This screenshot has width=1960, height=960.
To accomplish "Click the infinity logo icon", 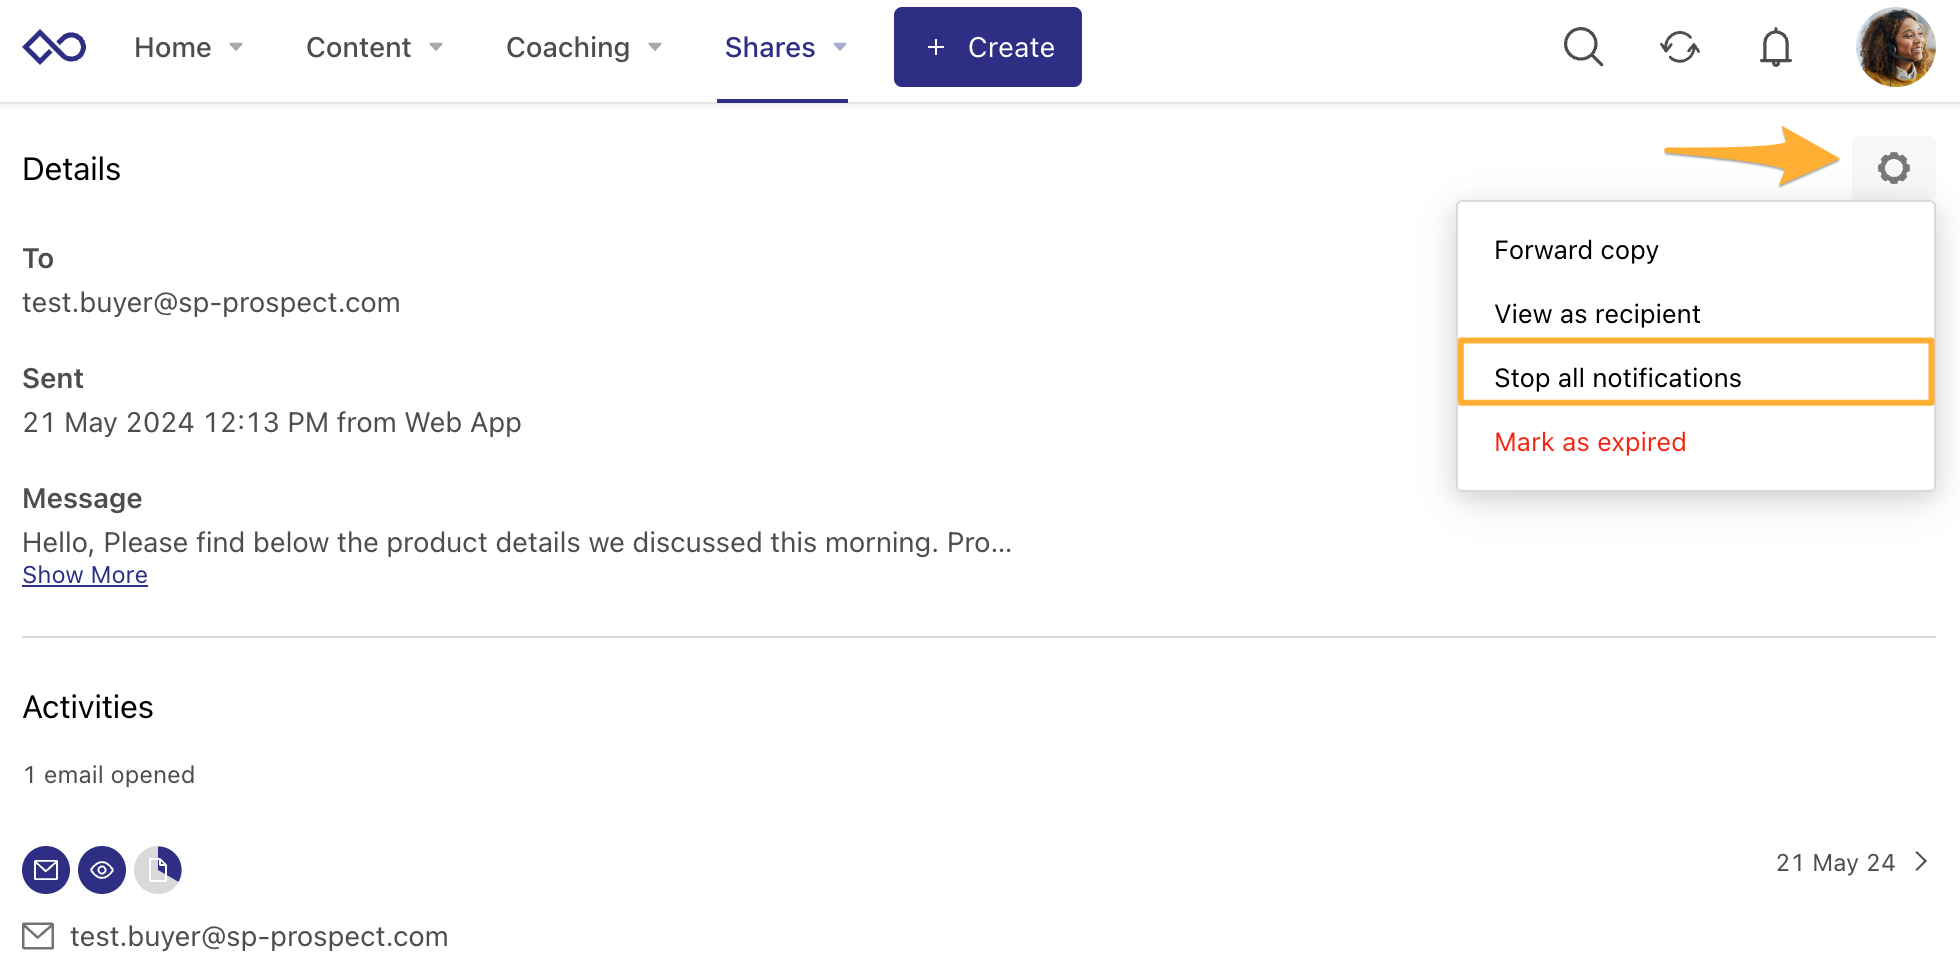I will coord(55,47).
